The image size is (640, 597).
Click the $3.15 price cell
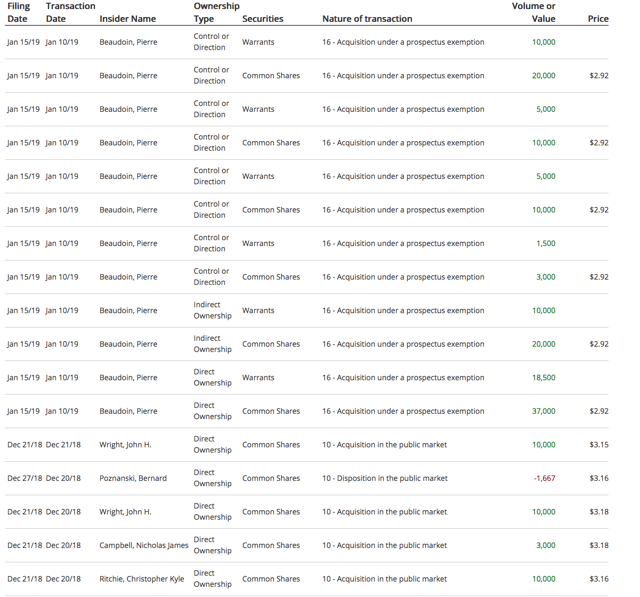[598, 445]
